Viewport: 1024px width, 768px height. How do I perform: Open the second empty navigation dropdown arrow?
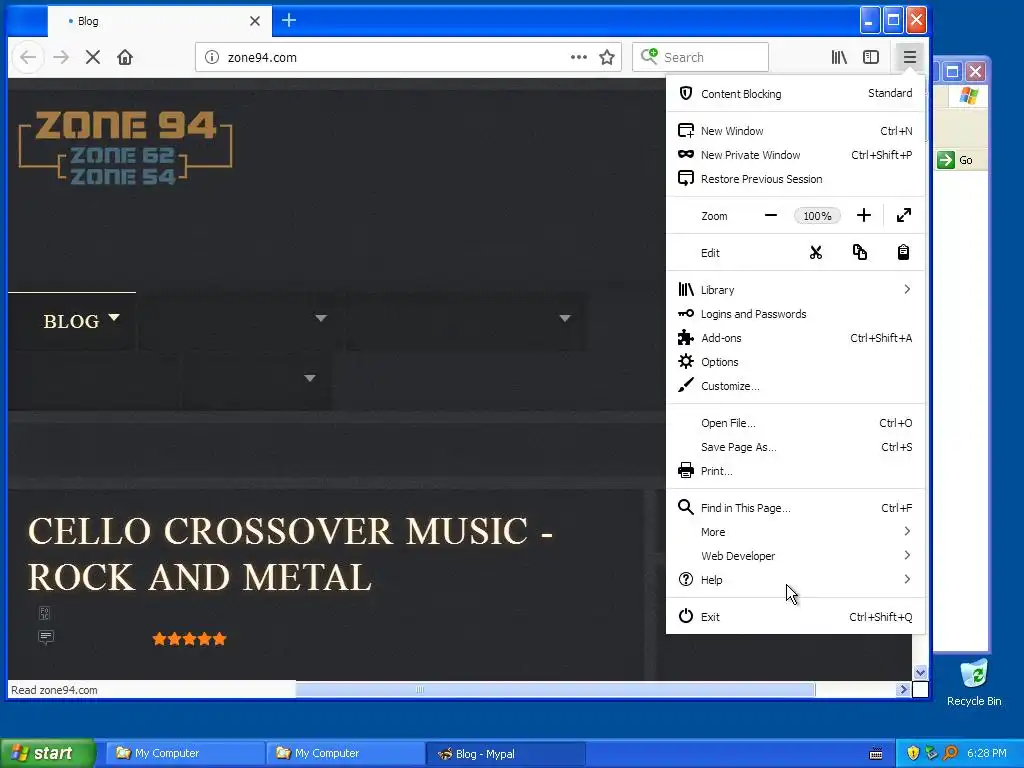[x=321, y=318]
